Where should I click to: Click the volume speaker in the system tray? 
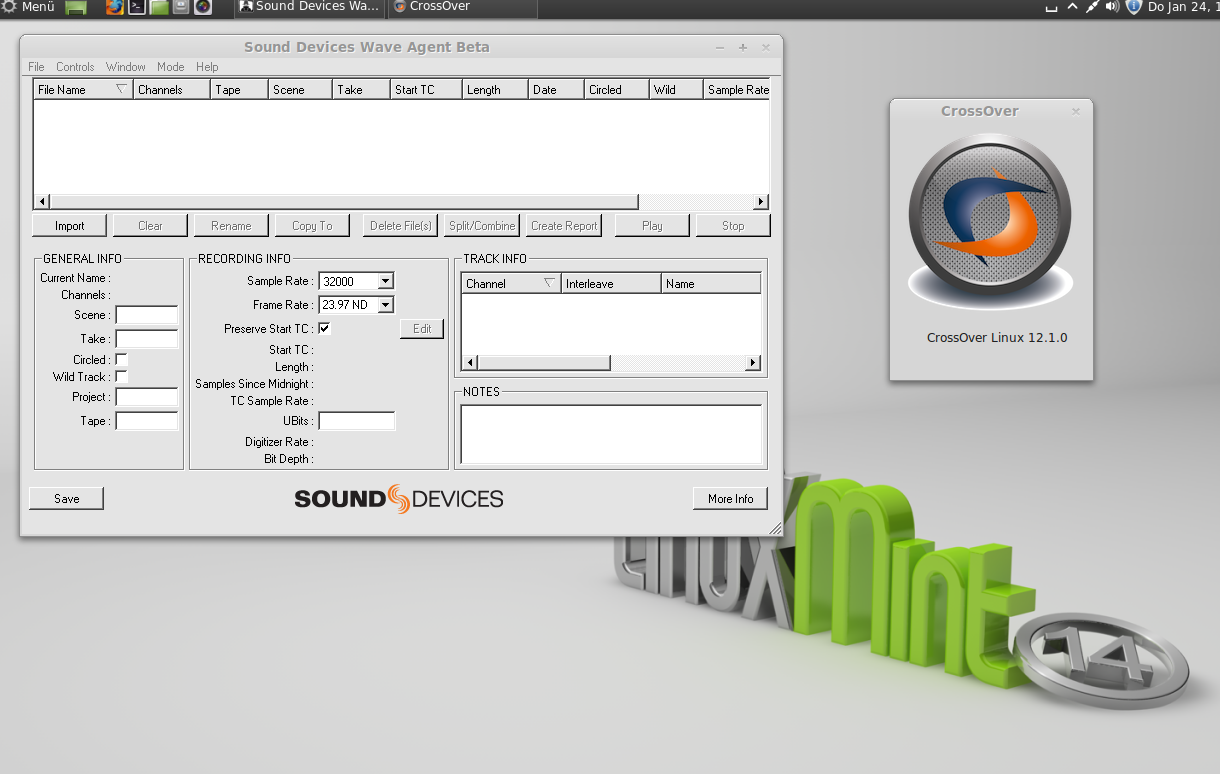1112,7
